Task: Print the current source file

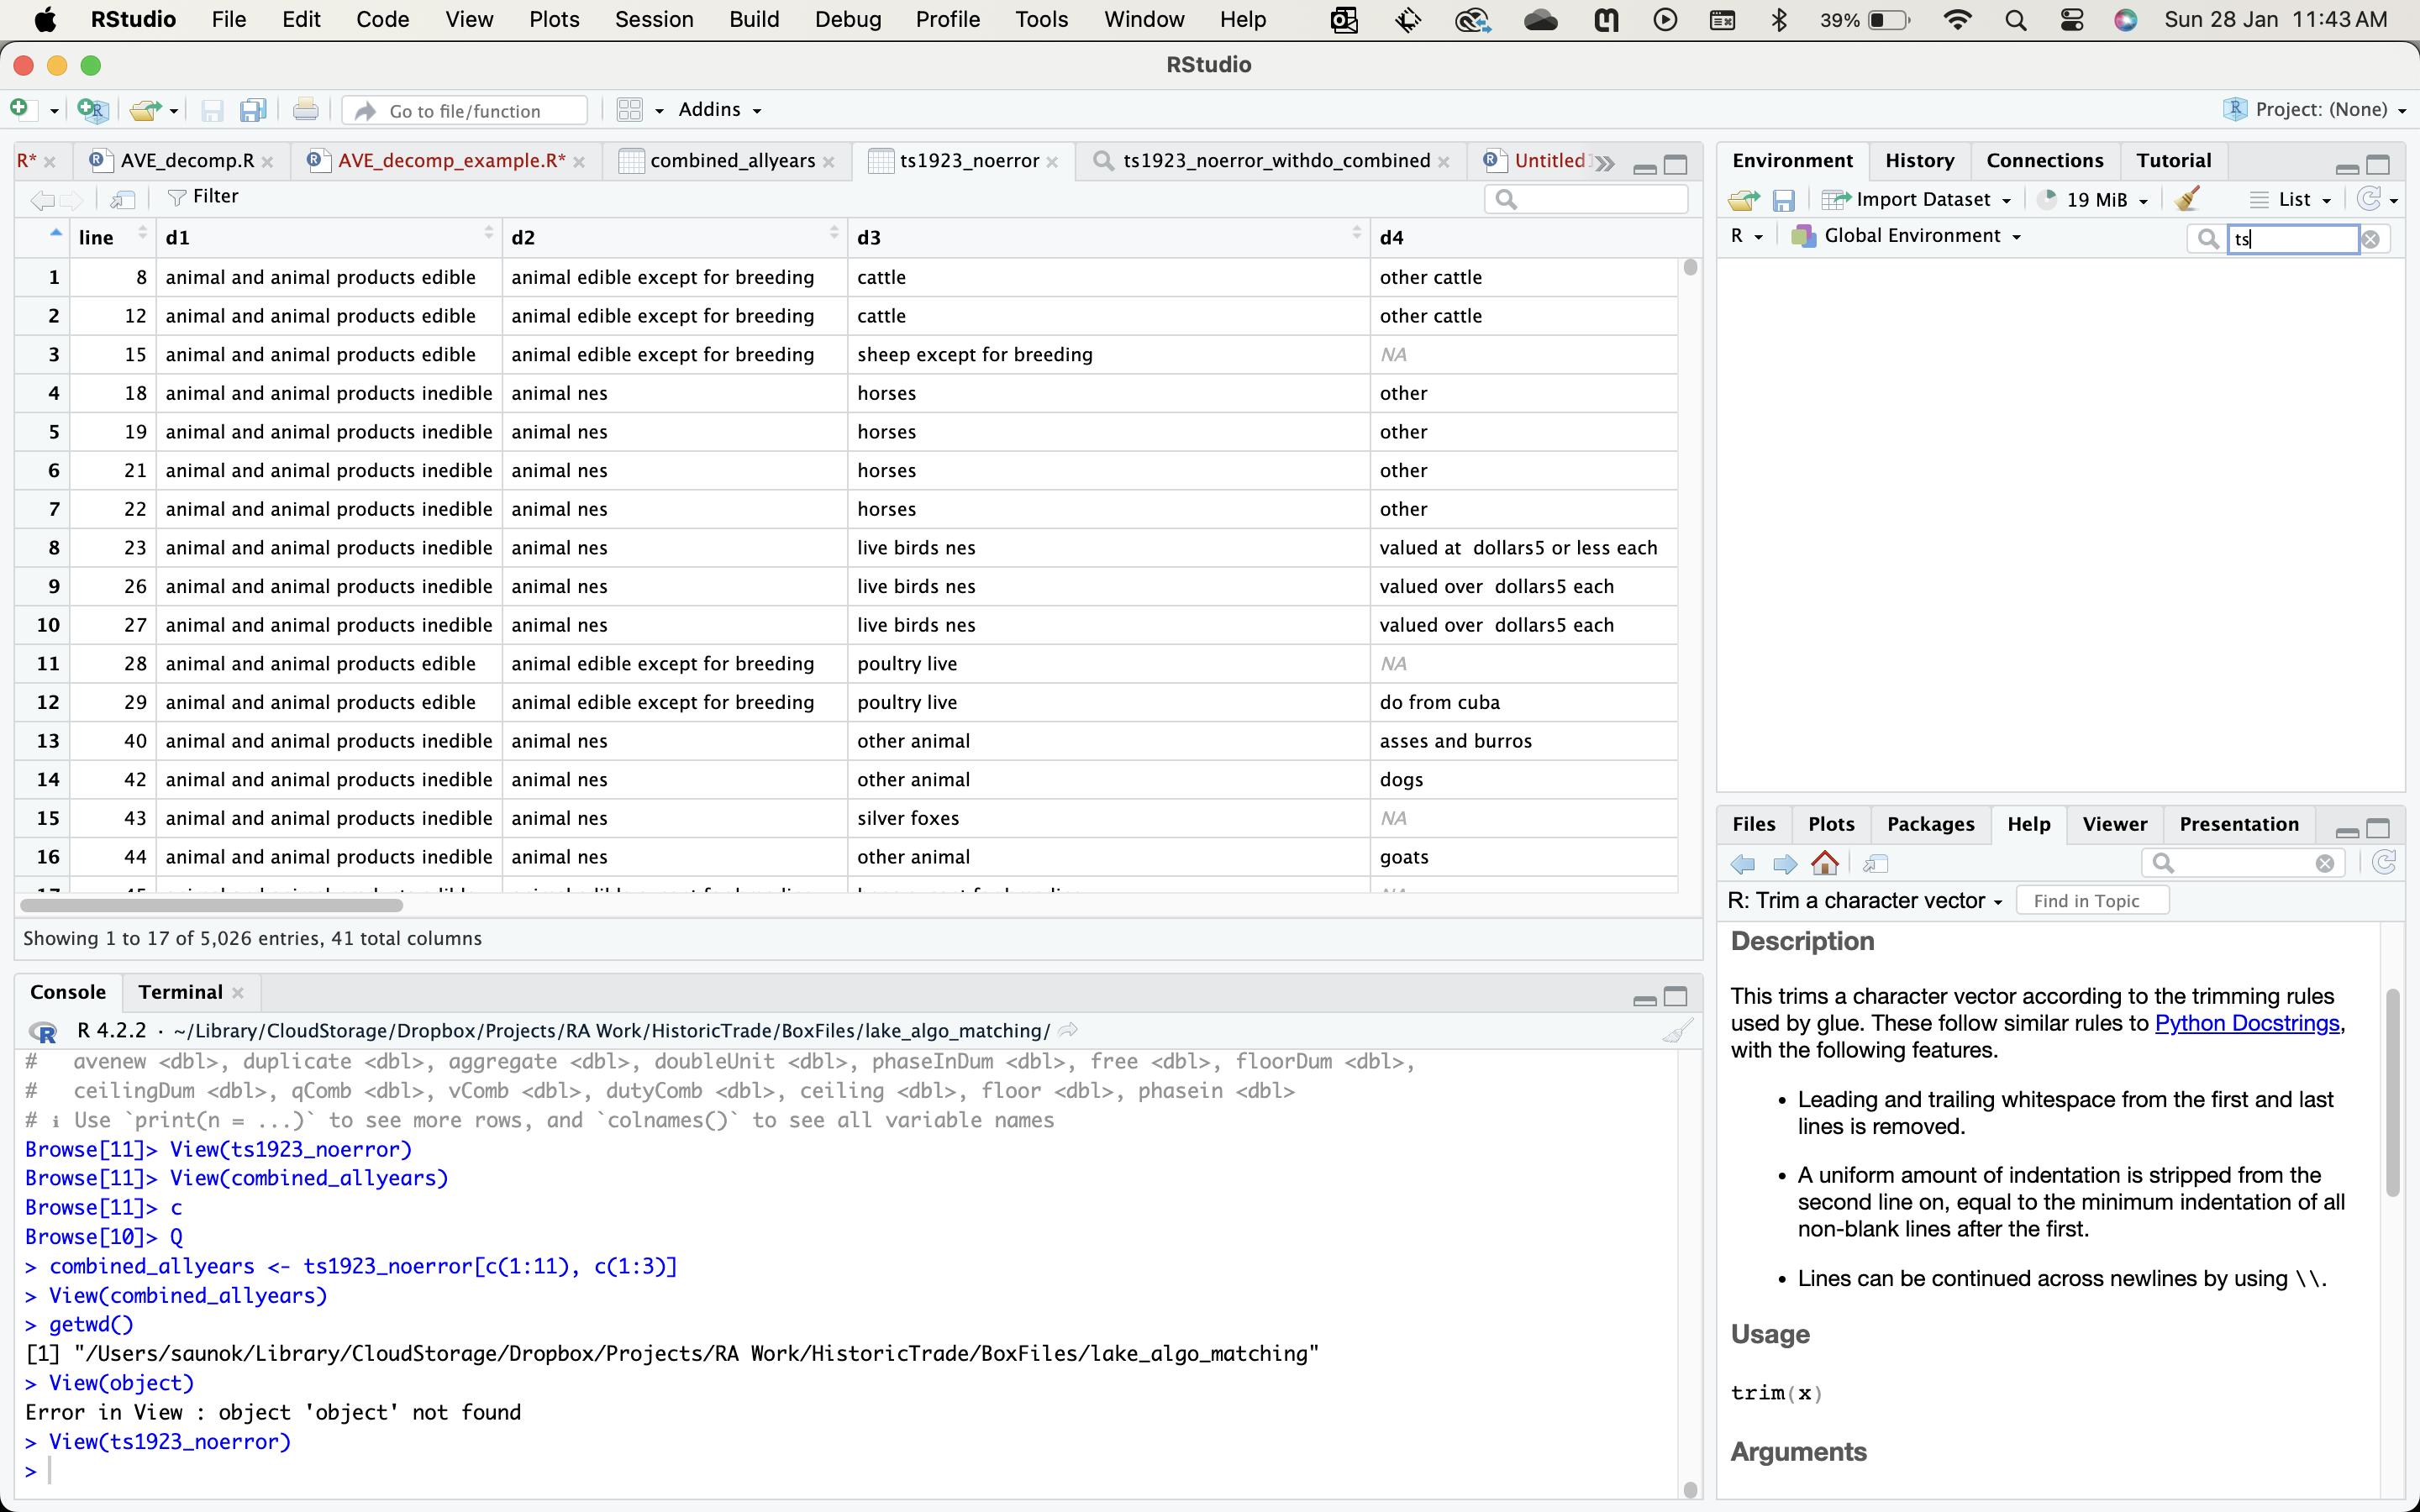Action: (x=305, y=110)
